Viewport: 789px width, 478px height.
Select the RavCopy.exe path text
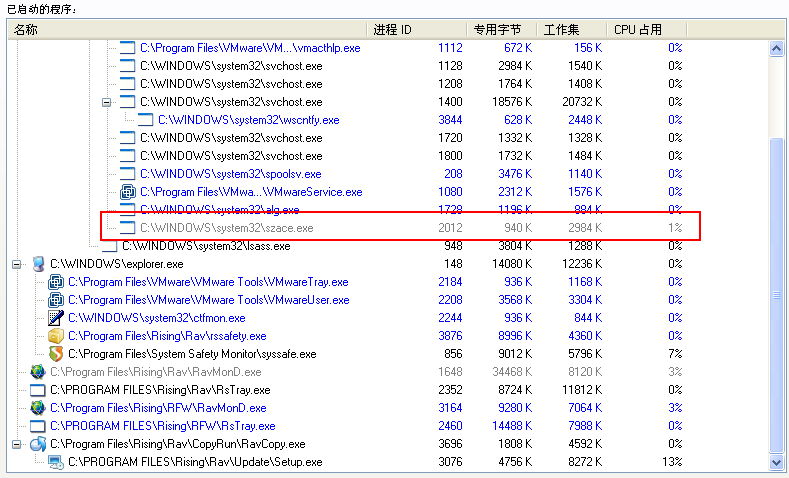tap(178, 444)
